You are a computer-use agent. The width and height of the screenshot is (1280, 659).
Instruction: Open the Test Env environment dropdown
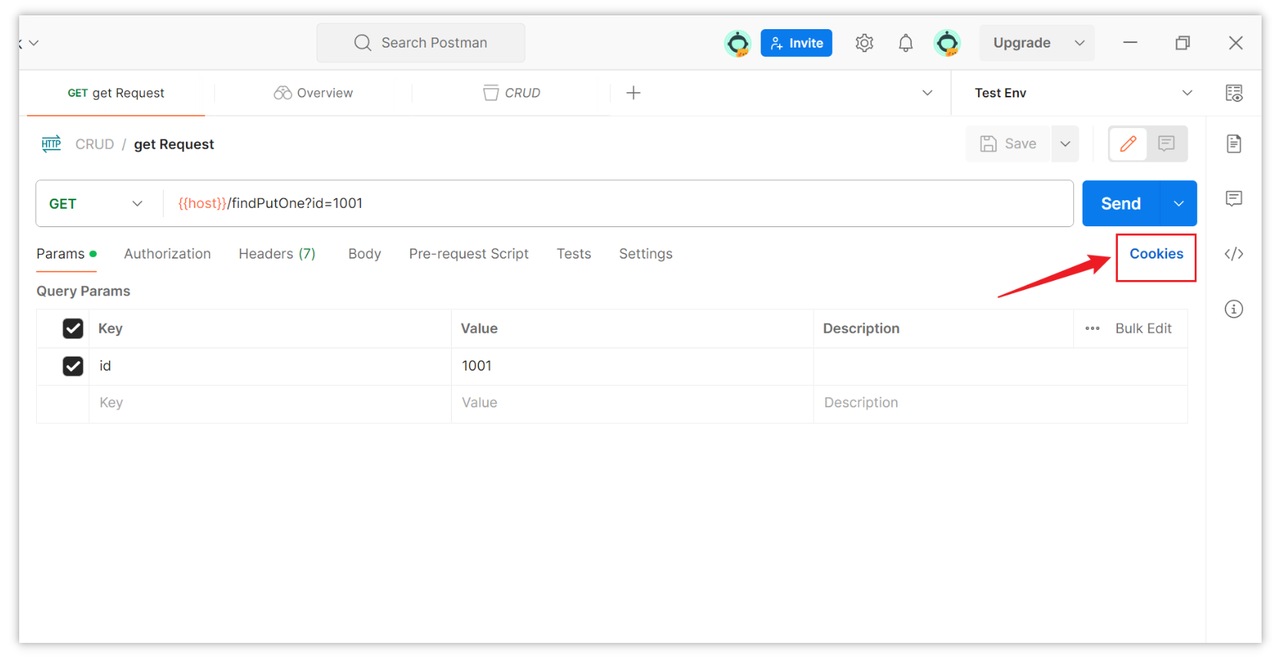(1083, 93)
